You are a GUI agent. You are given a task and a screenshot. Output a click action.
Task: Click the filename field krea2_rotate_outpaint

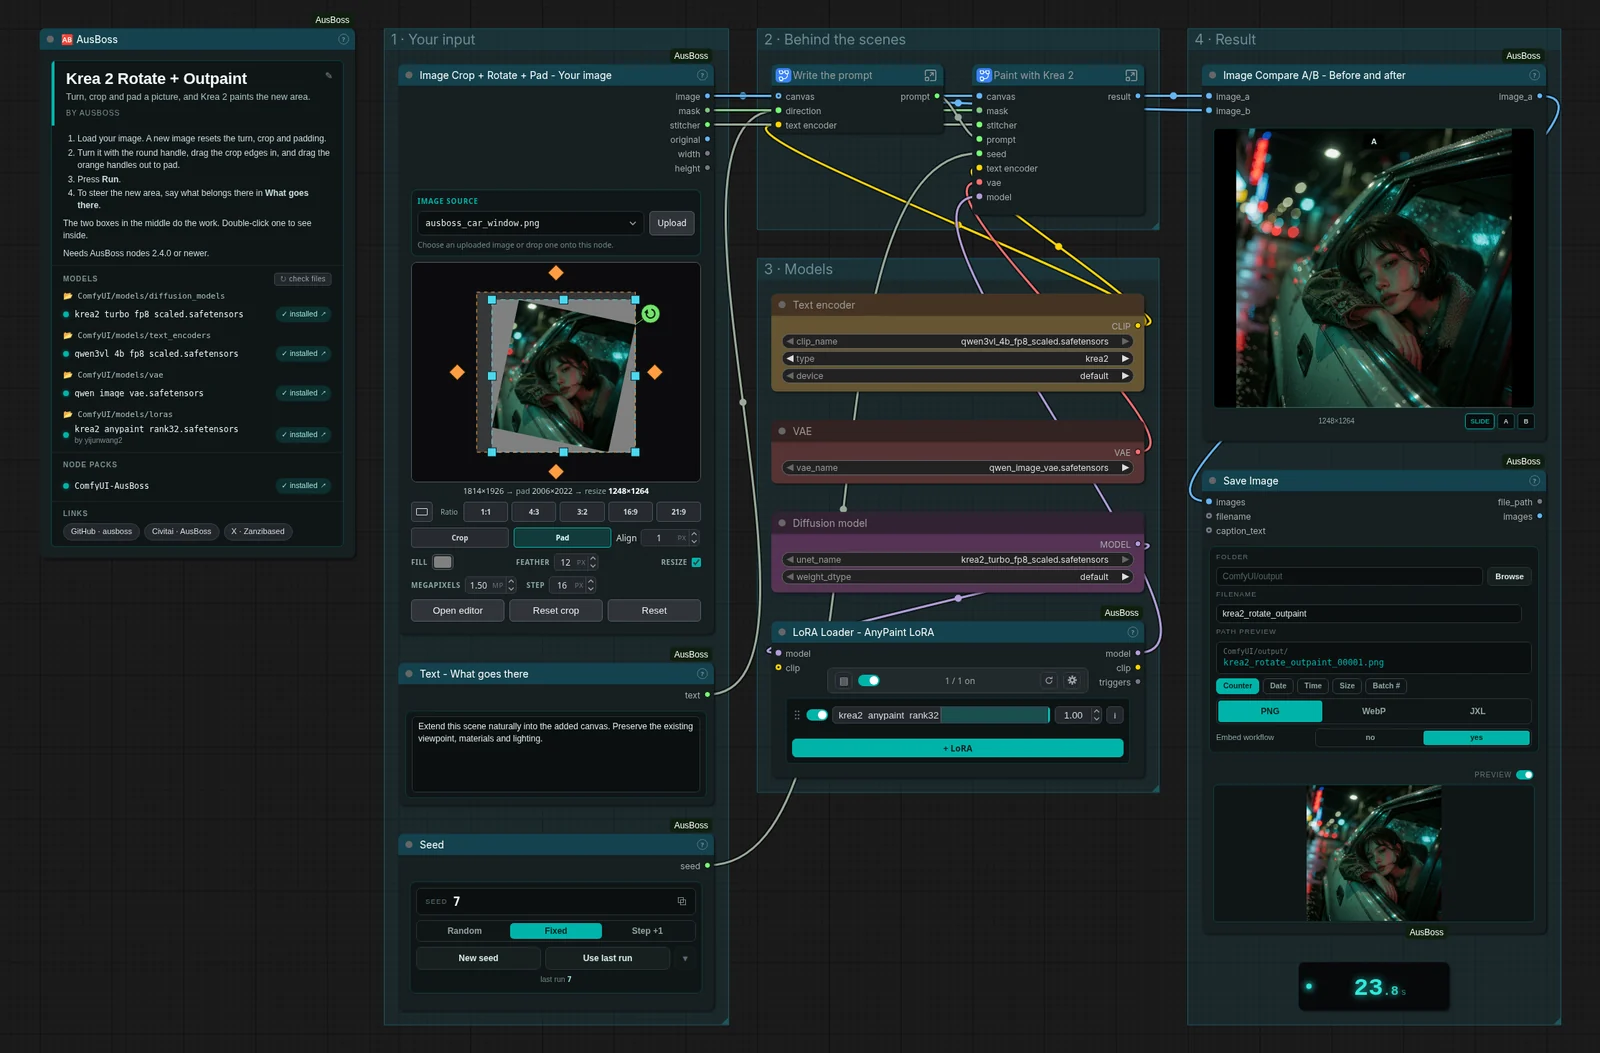coord(1369,614)
